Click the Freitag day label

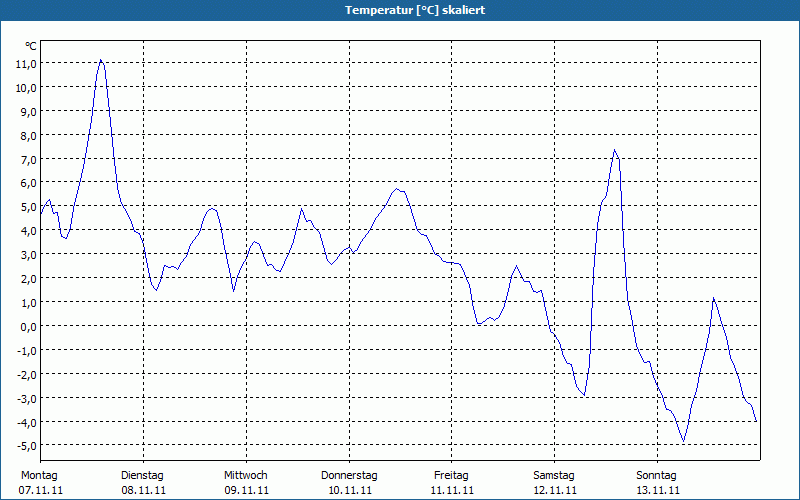(x=451, y=476)
